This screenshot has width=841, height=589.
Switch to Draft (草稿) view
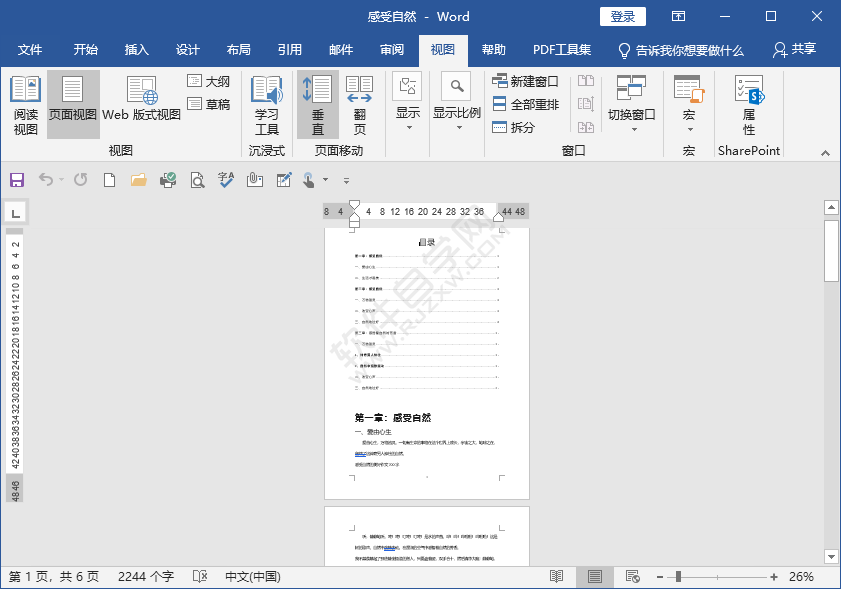[x=209, y=104]
